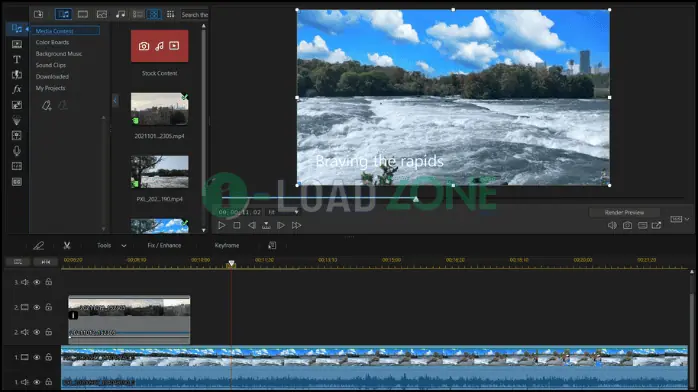Image resolution: width=698 pixels, height=392 pixels.
Task: Click the Render Preview button
Action: [x=624, y=213]
